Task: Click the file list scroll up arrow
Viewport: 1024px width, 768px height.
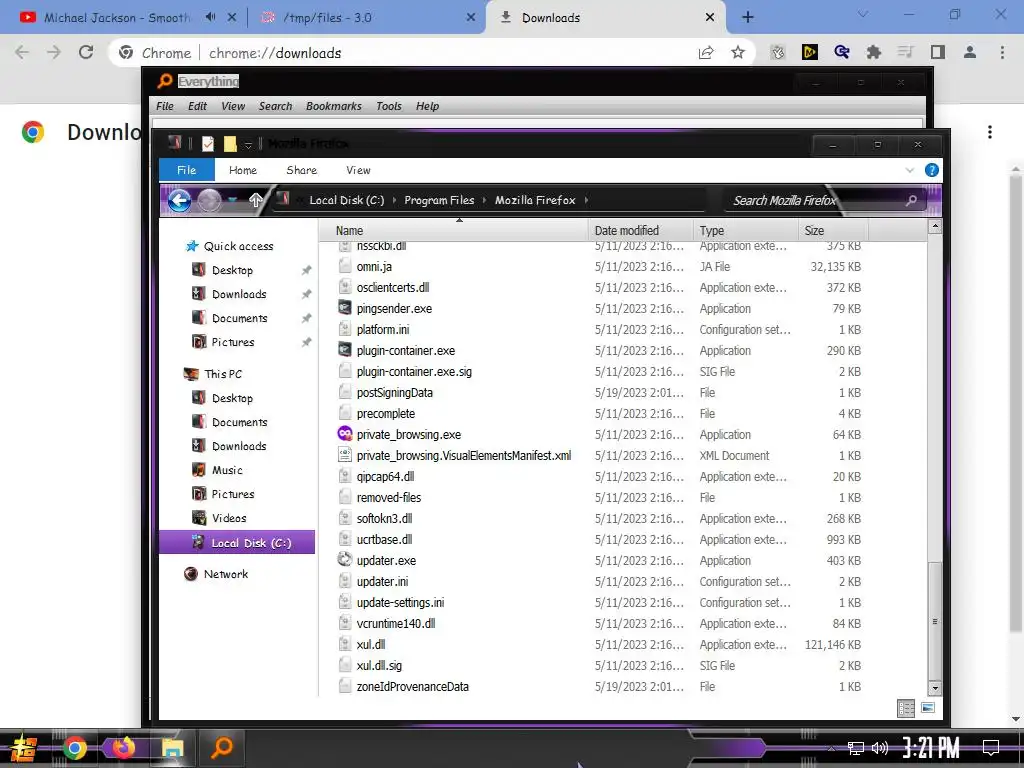Action: point(935,227)
